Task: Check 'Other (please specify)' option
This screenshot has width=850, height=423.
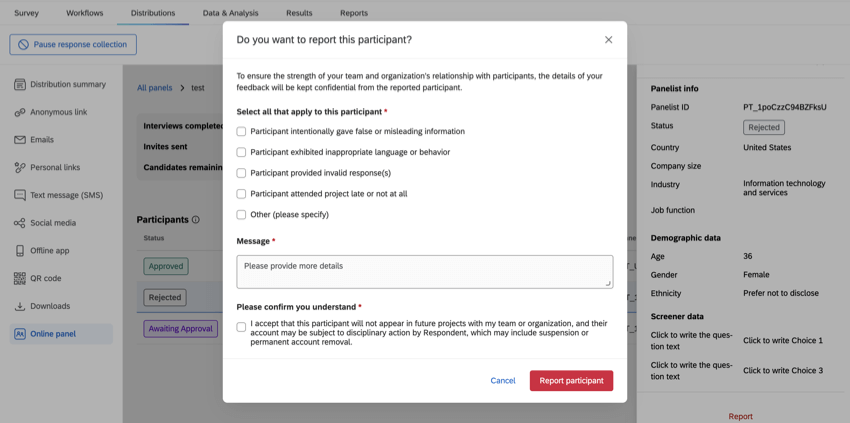Action: (x=241, y=215)
